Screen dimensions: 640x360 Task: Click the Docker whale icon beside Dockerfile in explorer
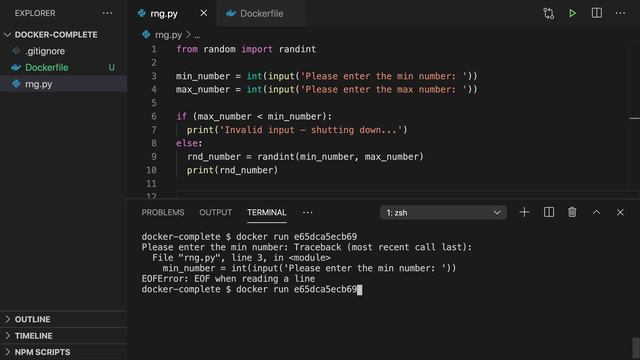(x=16, y=67)
